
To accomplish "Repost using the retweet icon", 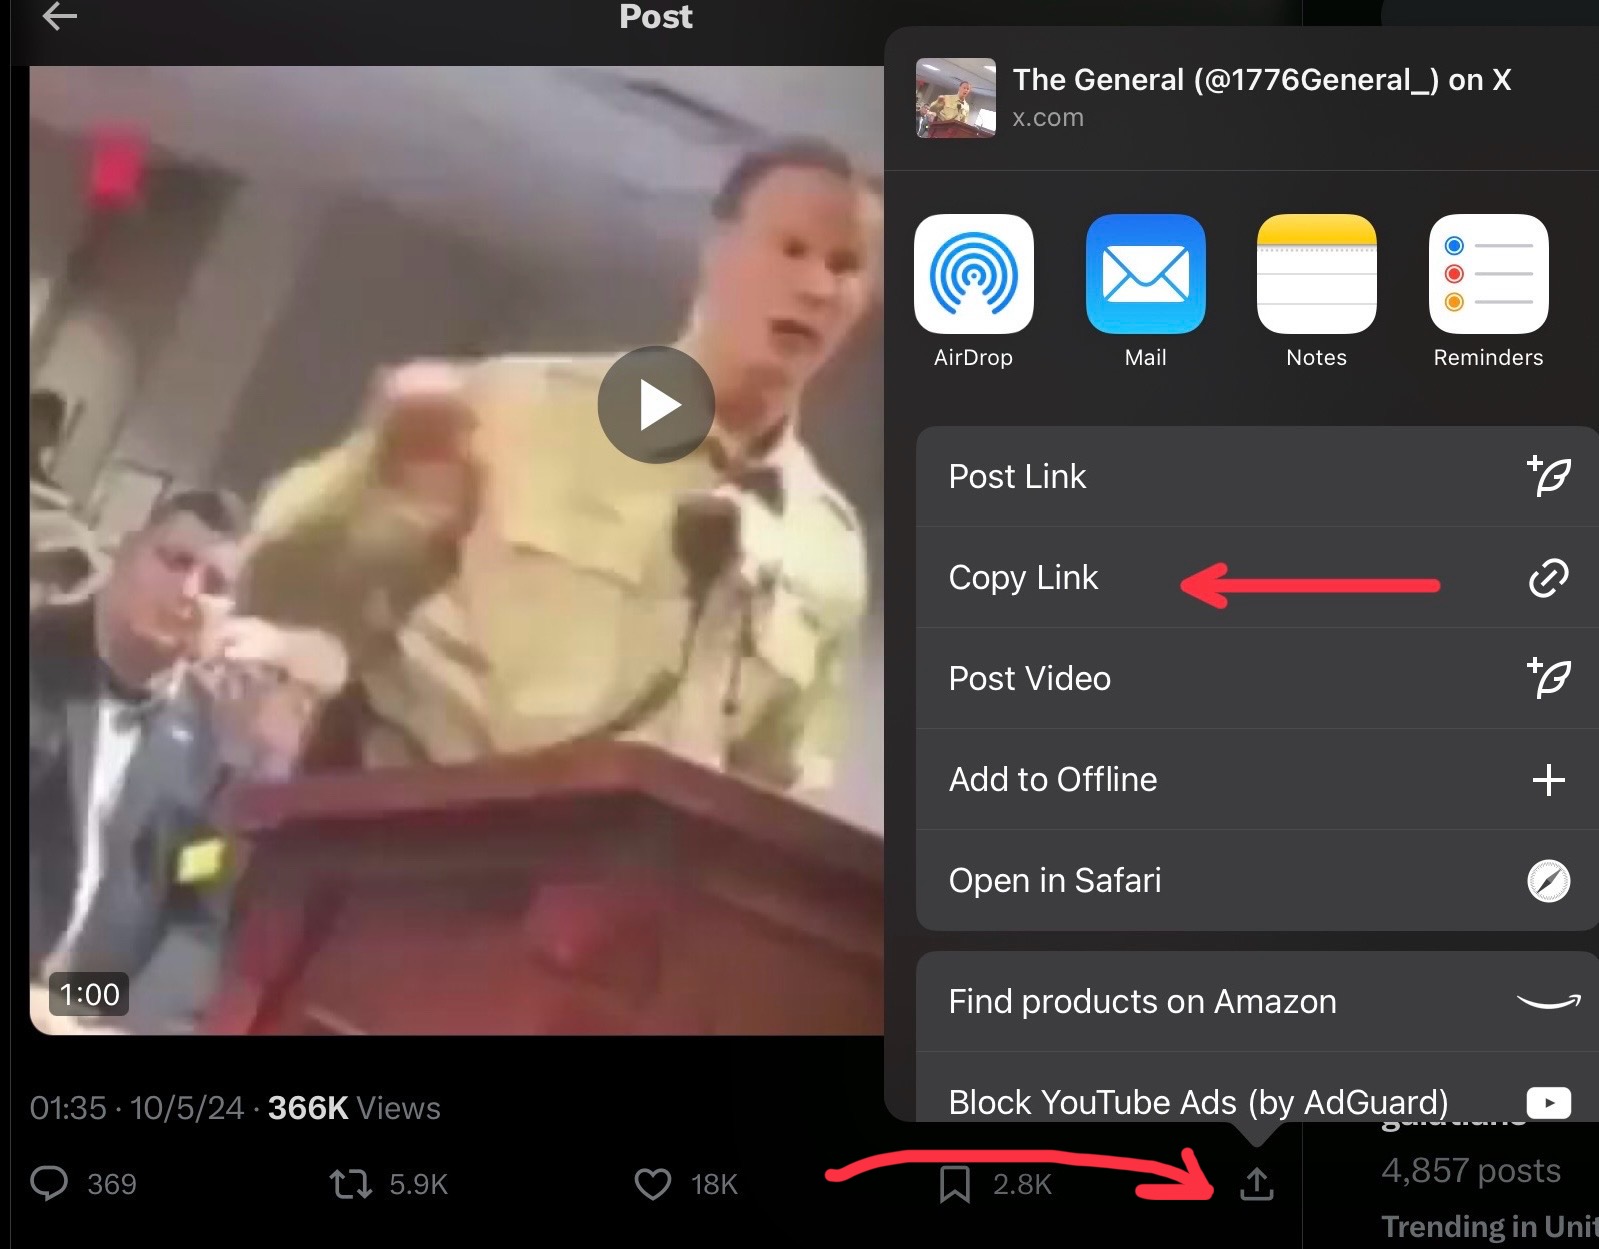I will [x=350, y=1185].
